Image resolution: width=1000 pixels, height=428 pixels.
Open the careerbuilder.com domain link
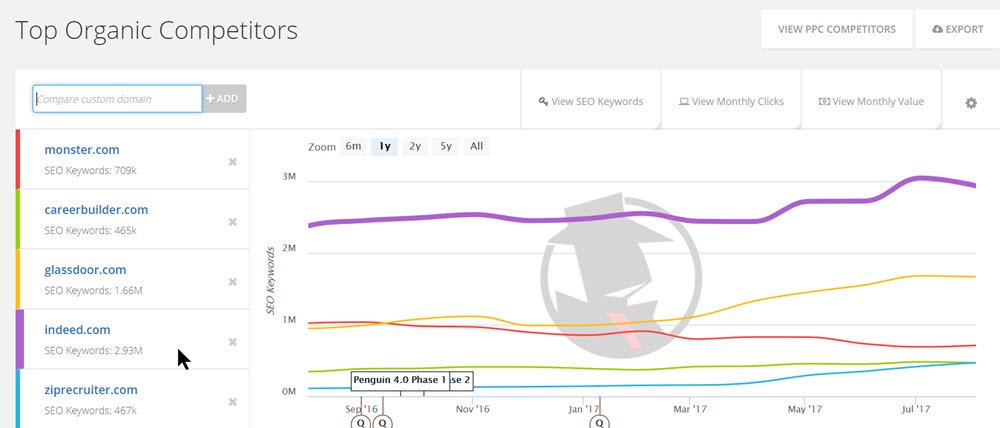point(96,210)
